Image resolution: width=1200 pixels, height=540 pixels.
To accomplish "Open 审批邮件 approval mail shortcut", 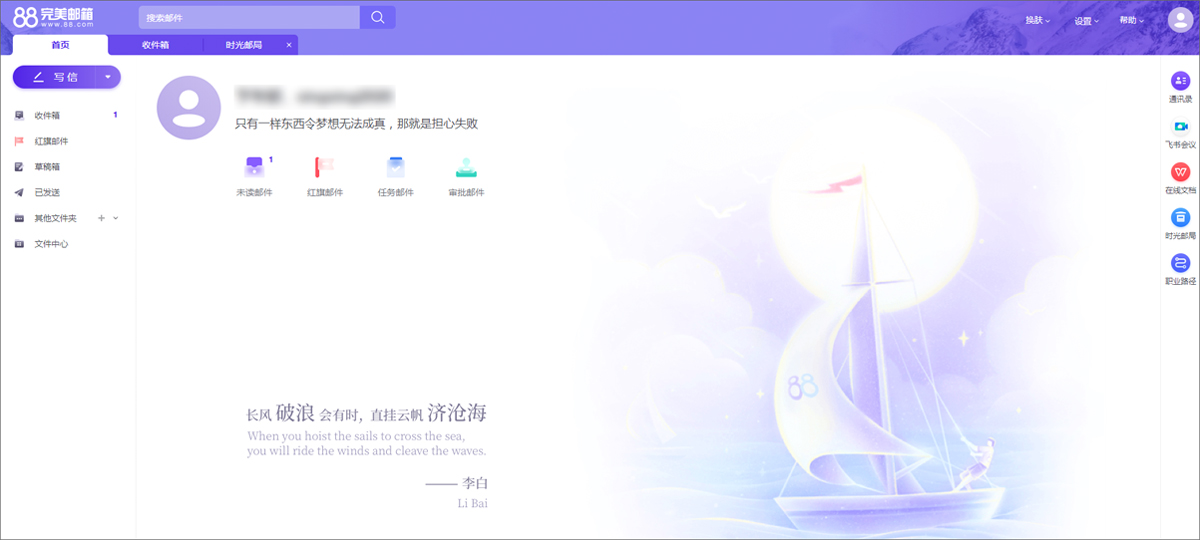I will [466, 168].
